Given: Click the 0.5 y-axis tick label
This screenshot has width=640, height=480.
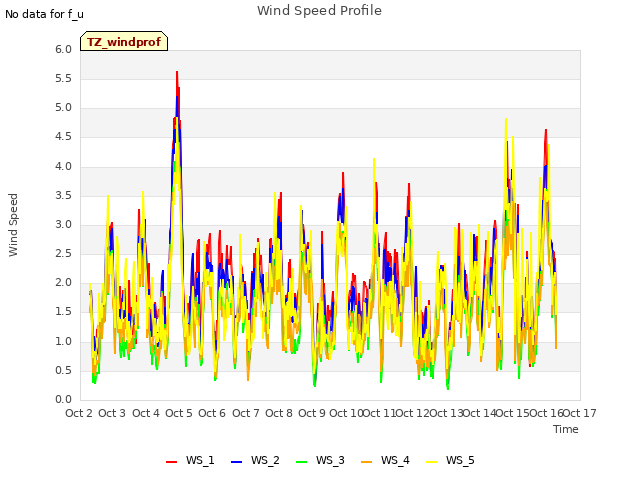Looking at the screenshot, I should point(64,370).
